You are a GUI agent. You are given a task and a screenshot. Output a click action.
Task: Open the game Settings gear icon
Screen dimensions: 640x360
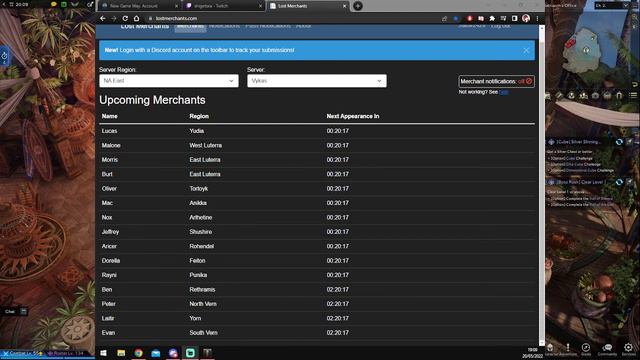point(628,348)
